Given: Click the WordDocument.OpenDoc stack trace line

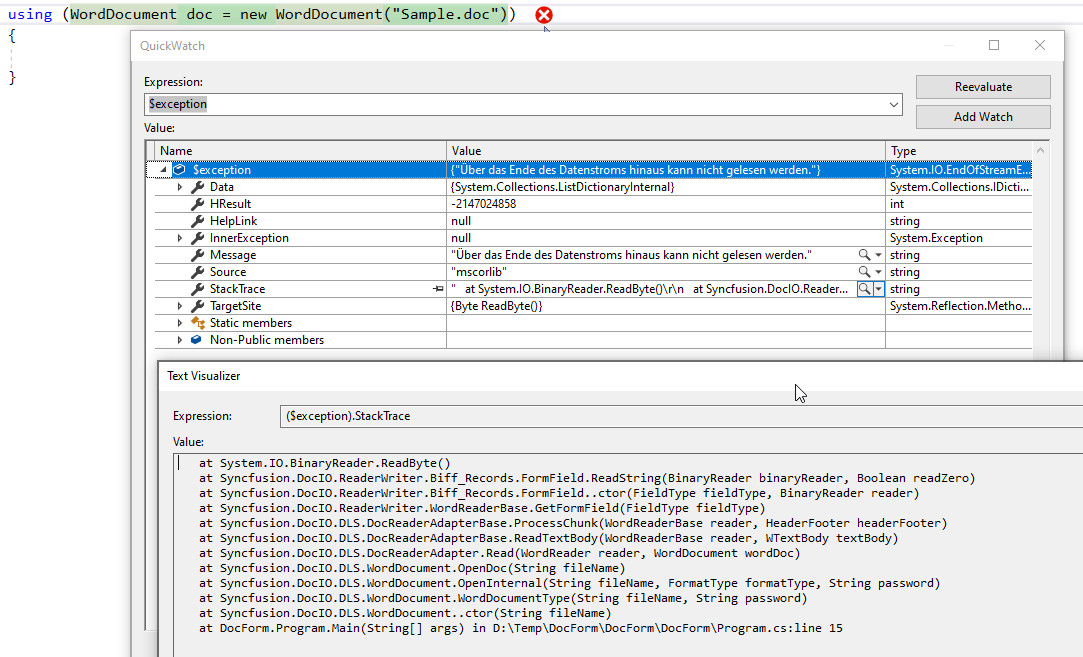Looking at the screenshot, I should coord(412,569).
